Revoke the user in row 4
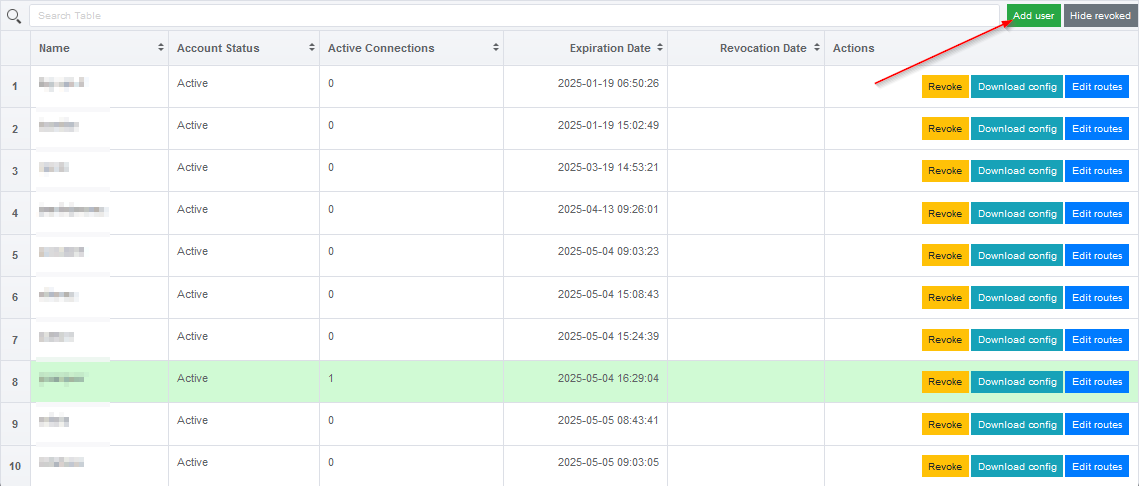Image resolution: width=1139 pixels, height=486 pixels. (x=944, y=214)
